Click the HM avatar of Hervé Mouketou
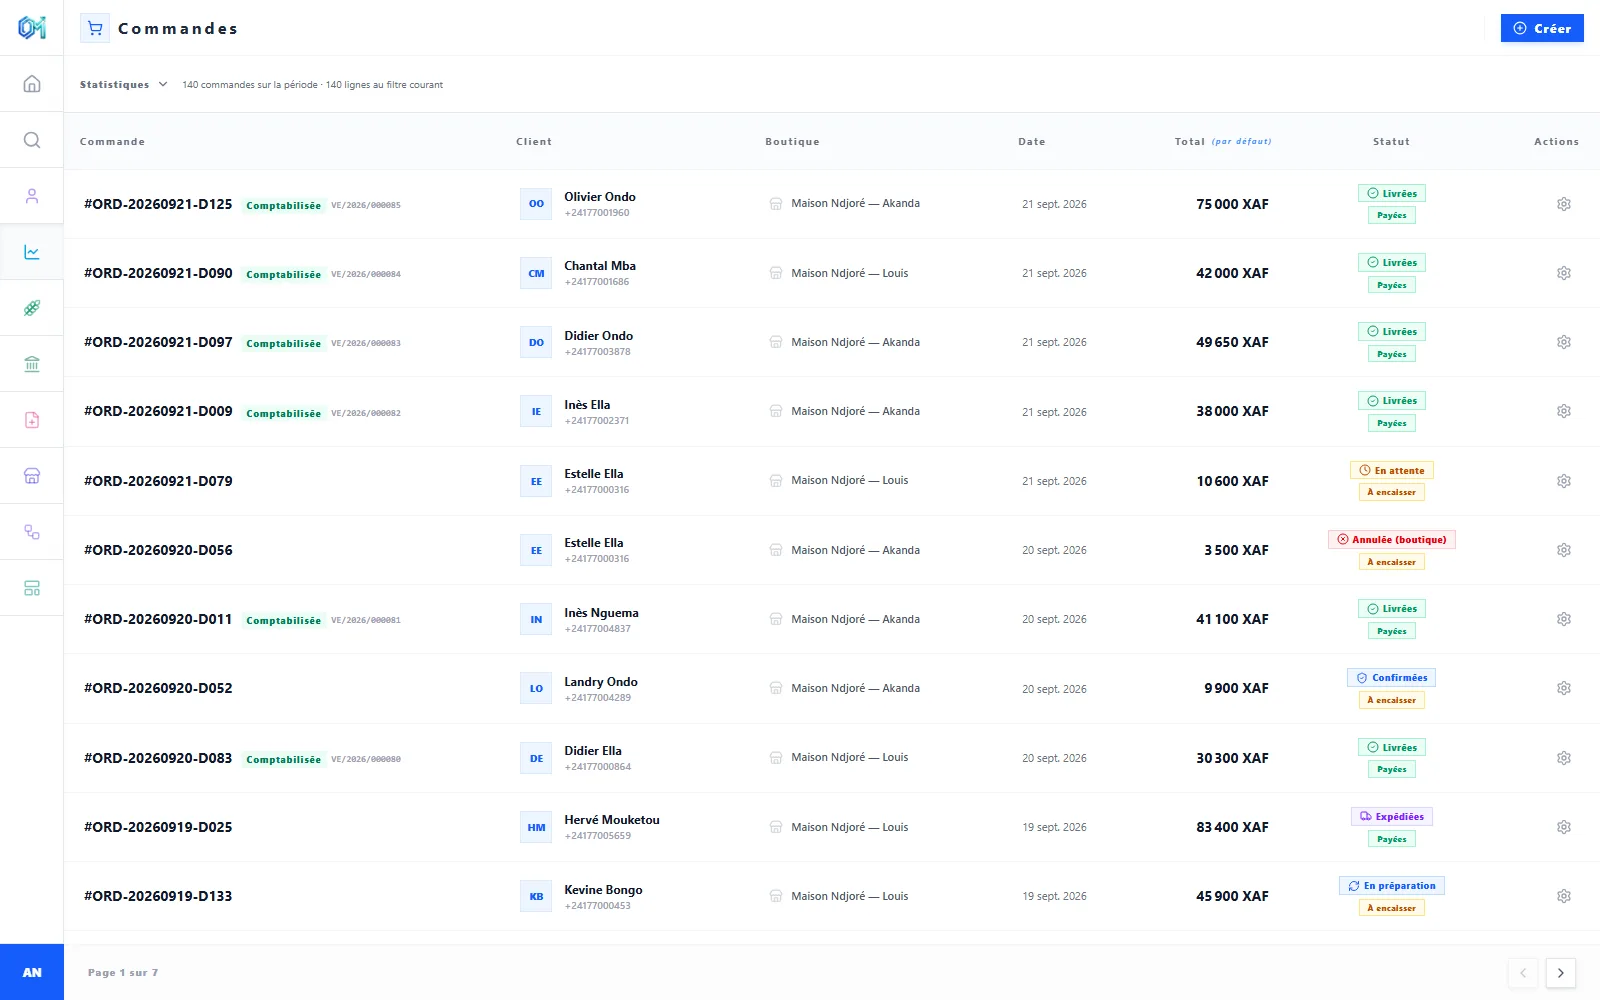This screenshot has height=1000, width=1600. (x=536, y=827)
